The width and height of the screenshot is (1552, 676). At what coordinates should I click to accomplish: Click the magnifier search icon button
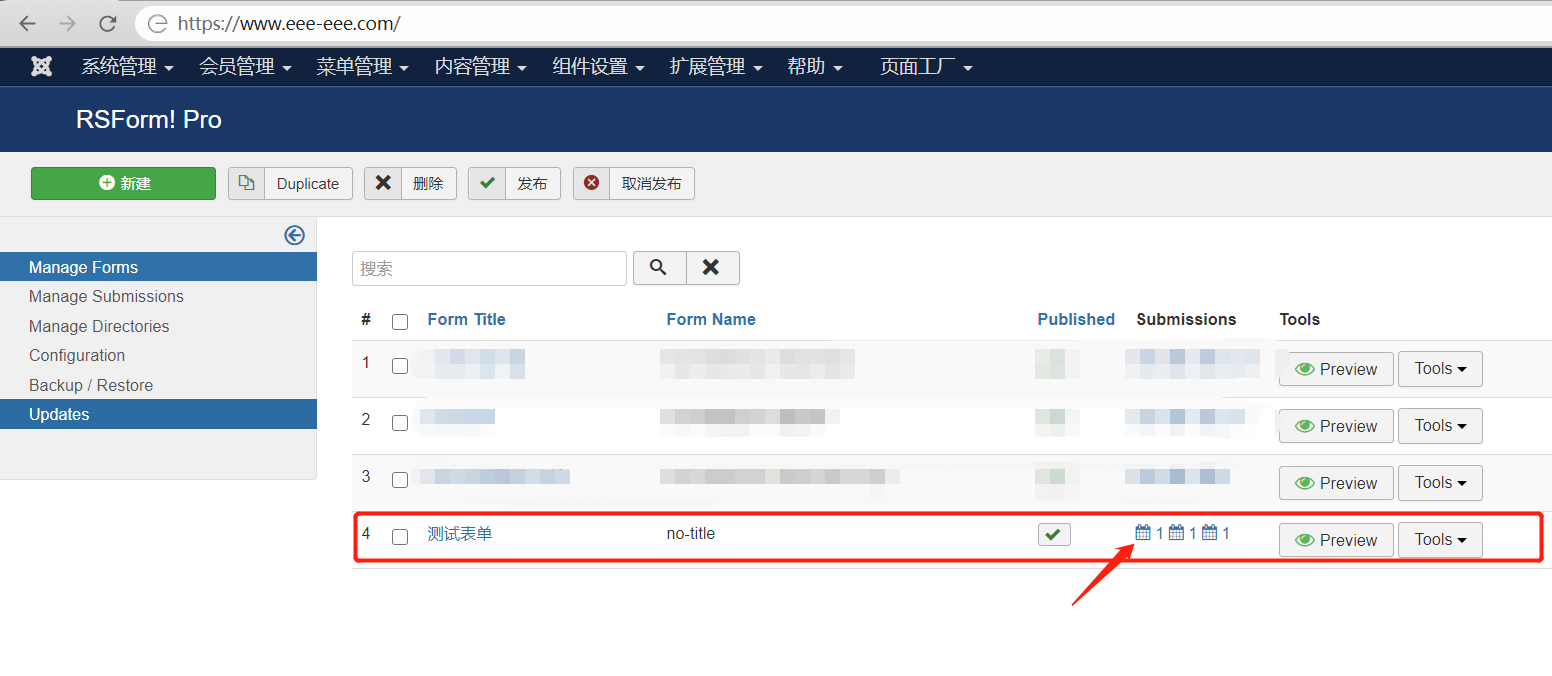point(659,268)
